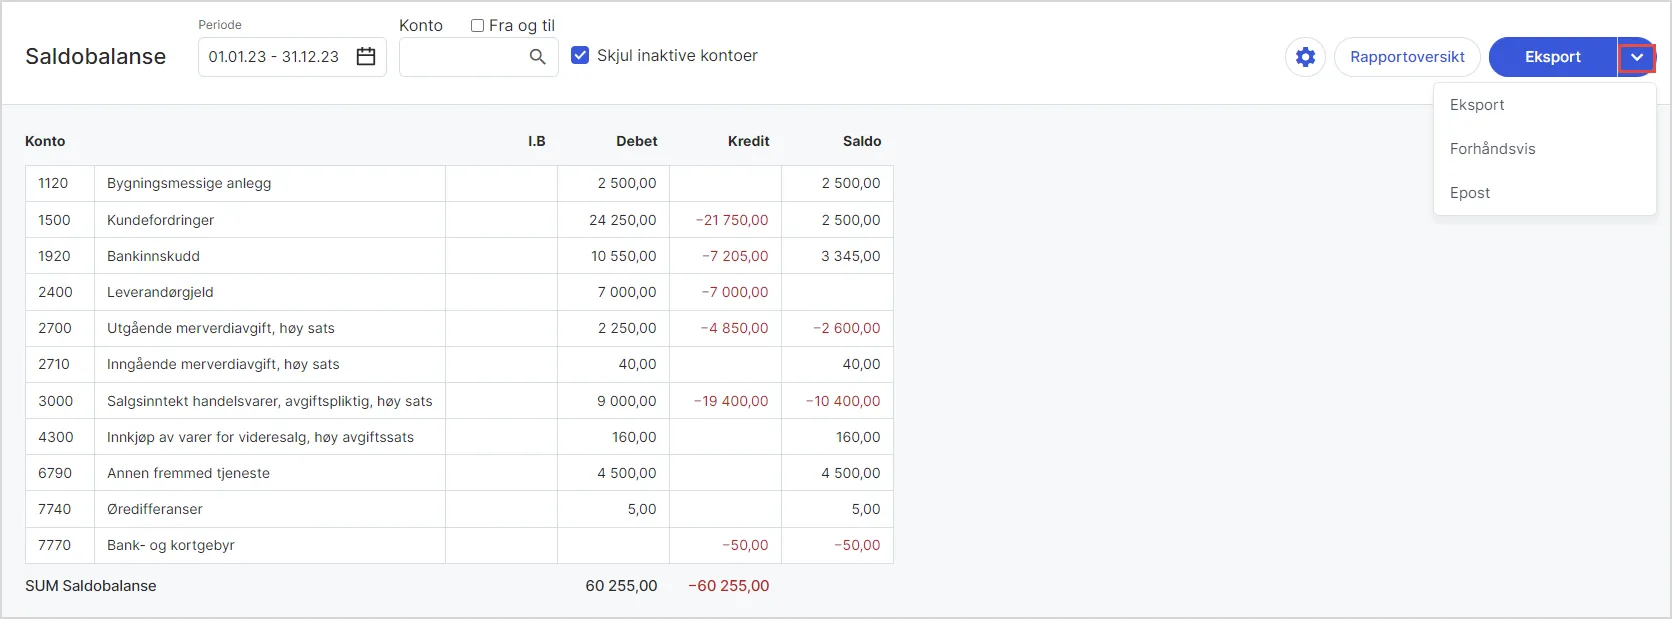The height and width of the screenshot is (619, 1672).
Task: Click the Debet column header
Action: (x=636, y=141)
